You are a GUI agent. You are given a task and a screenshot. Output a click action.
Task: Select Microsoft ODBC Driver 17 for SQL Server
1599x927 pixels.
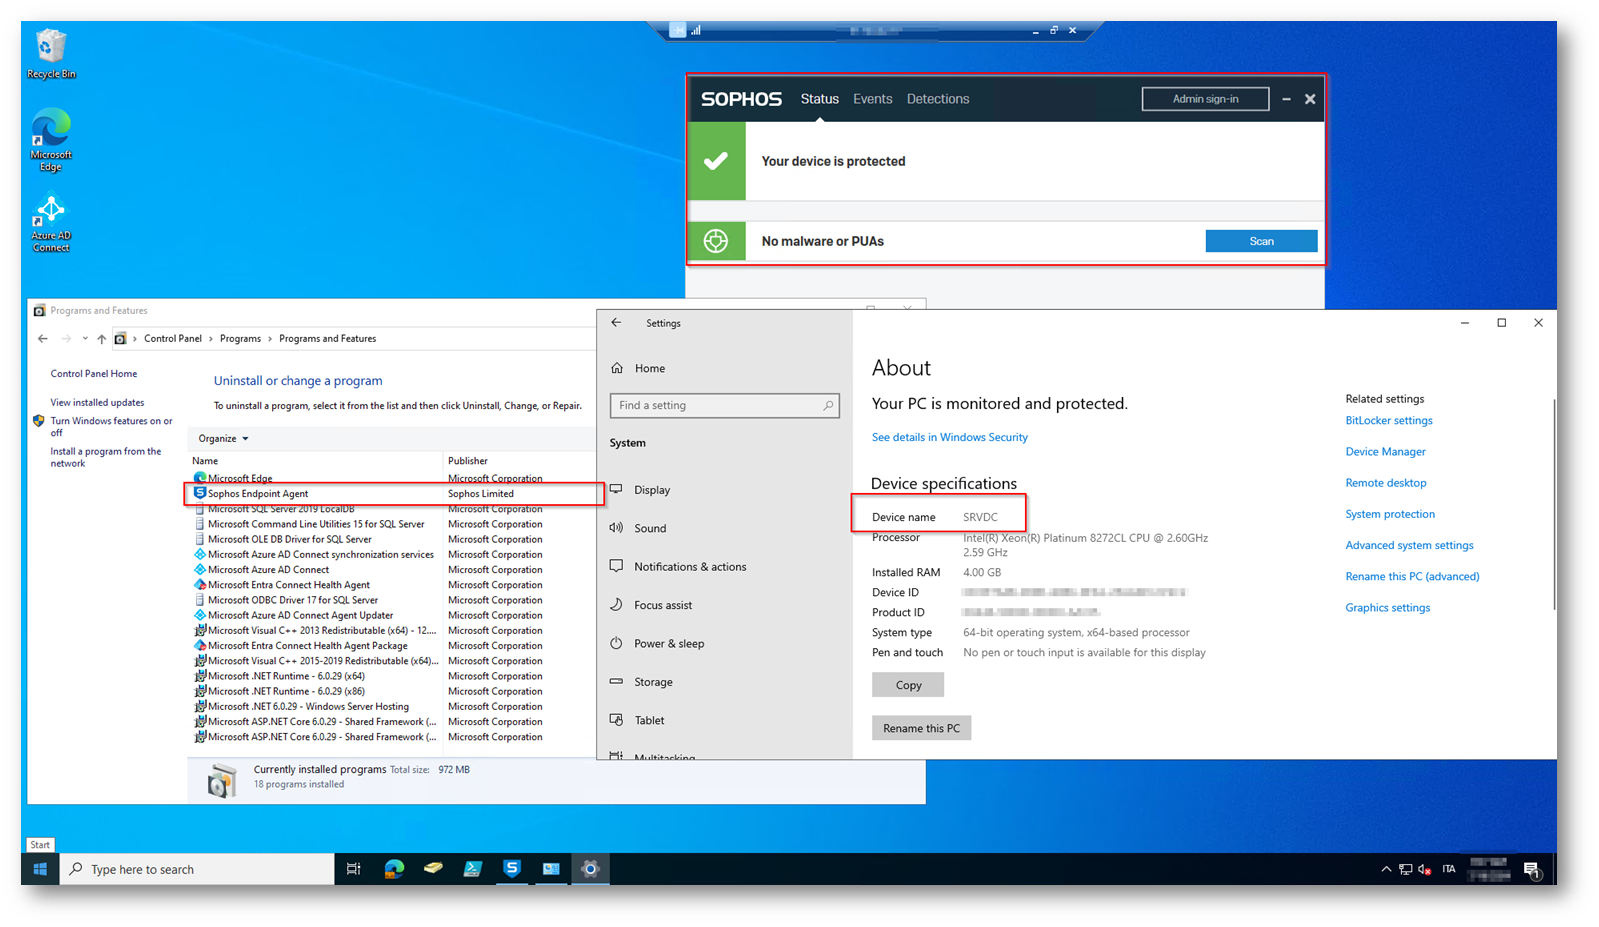pyautogui.click(x=394, y=600)
